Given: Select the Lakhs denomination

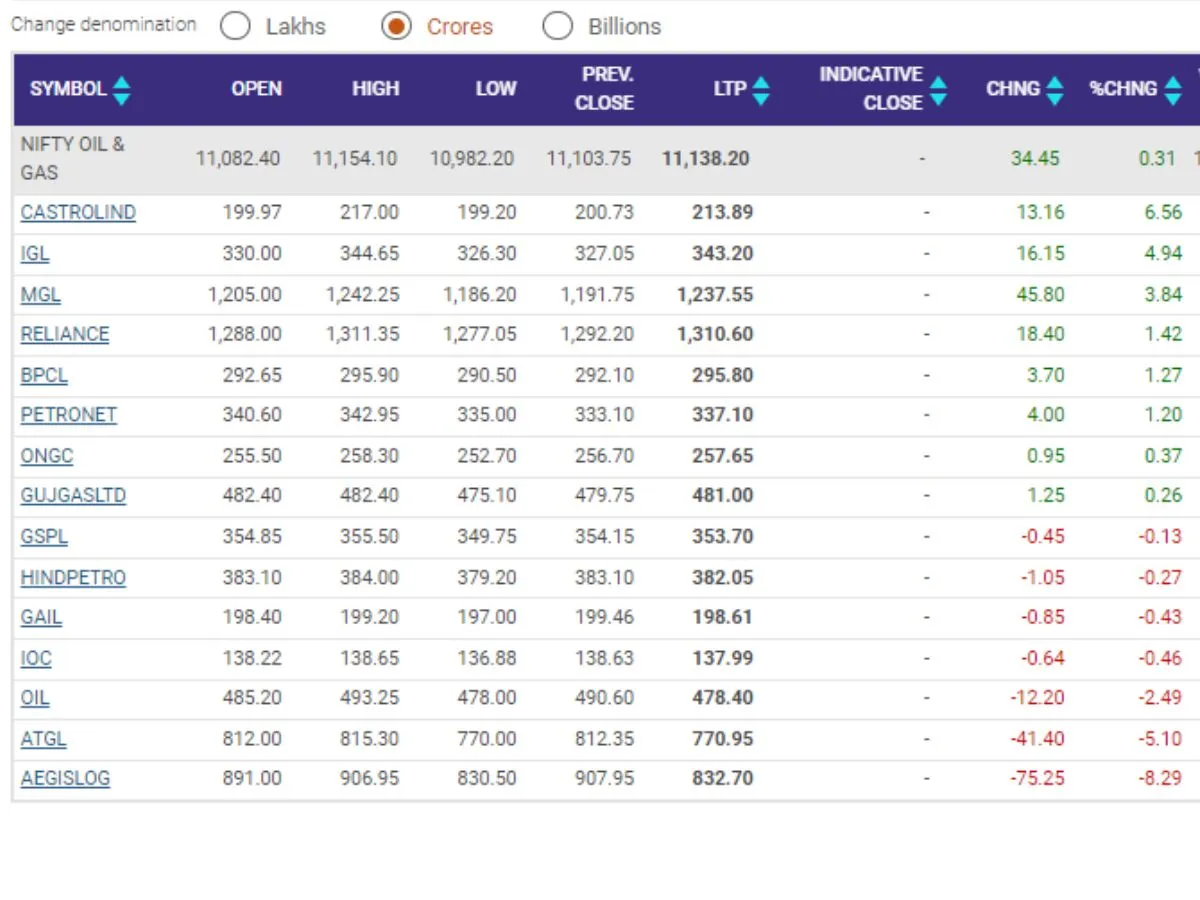Looking at the screenshot, I should (235, 27).
